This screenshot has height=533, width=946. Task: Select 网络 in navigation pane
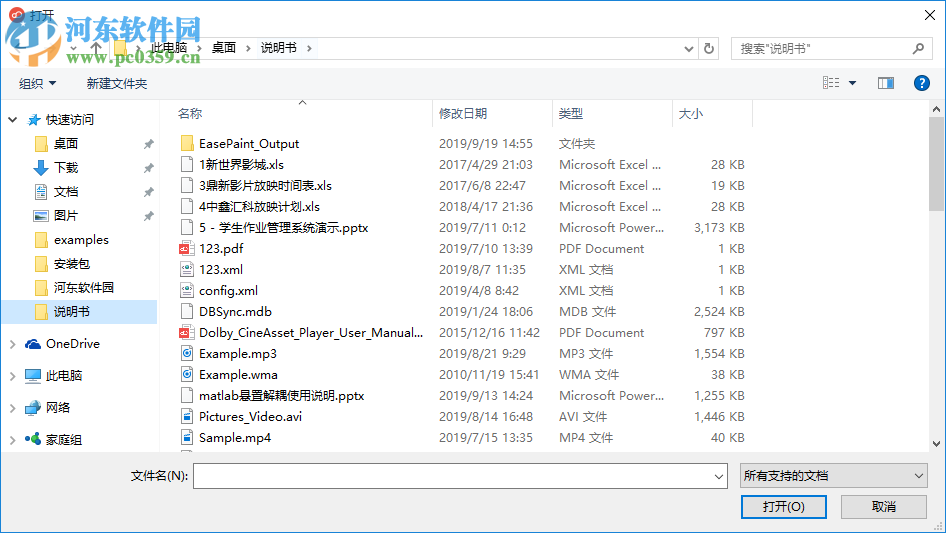pos(58,407)
